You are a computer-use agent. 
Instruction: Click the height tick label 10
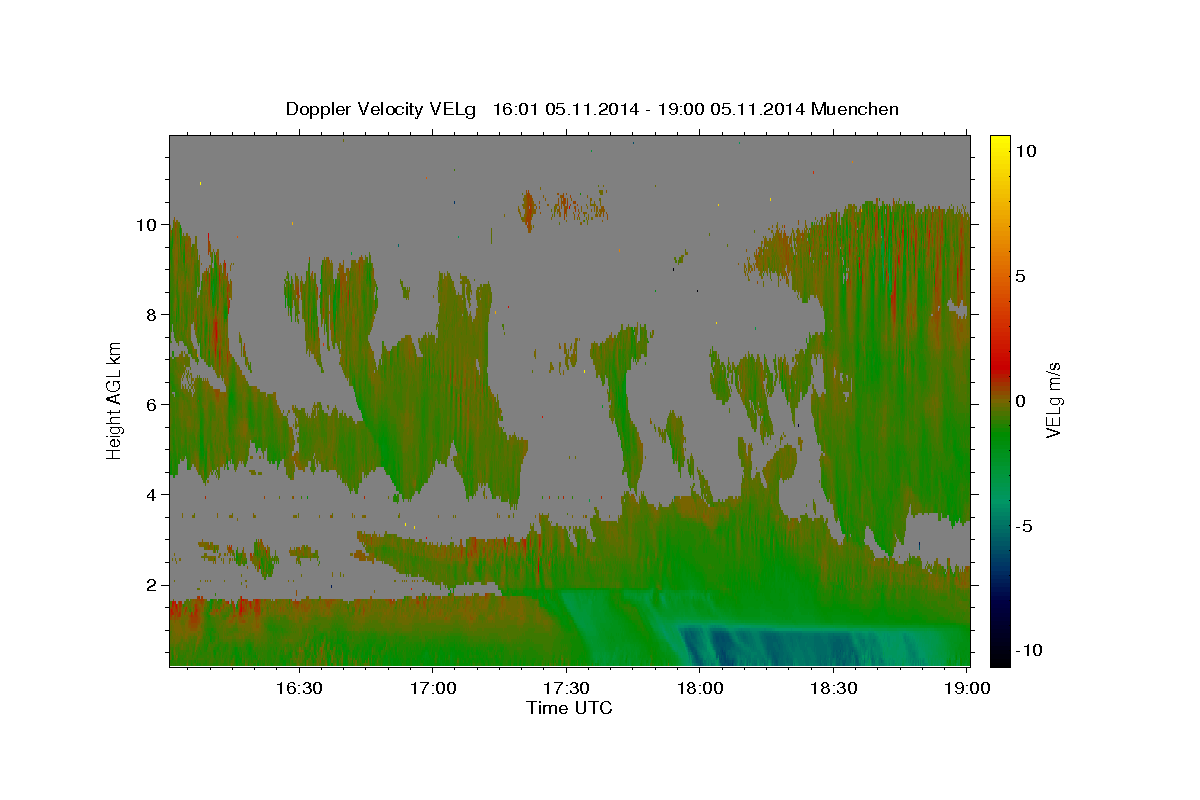point(146,225)
